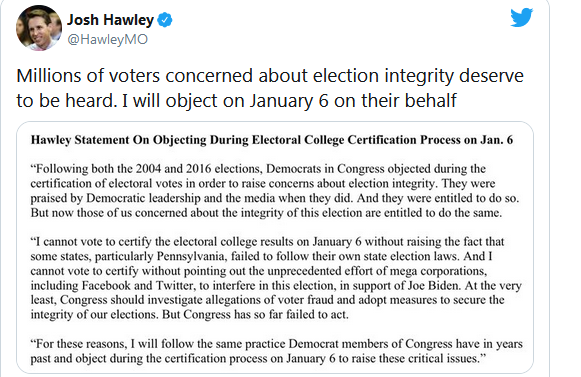Click the words 'on their behalf' in tweet
Viewport: 581px width, 377px height.
[x=396, y=100]
